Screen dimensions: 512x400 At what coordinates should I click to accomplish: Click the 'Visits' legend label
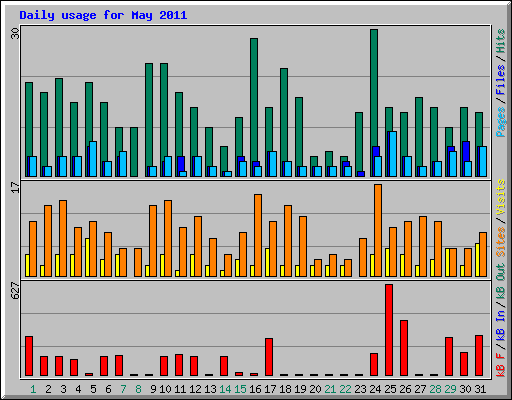click(501, 198)
